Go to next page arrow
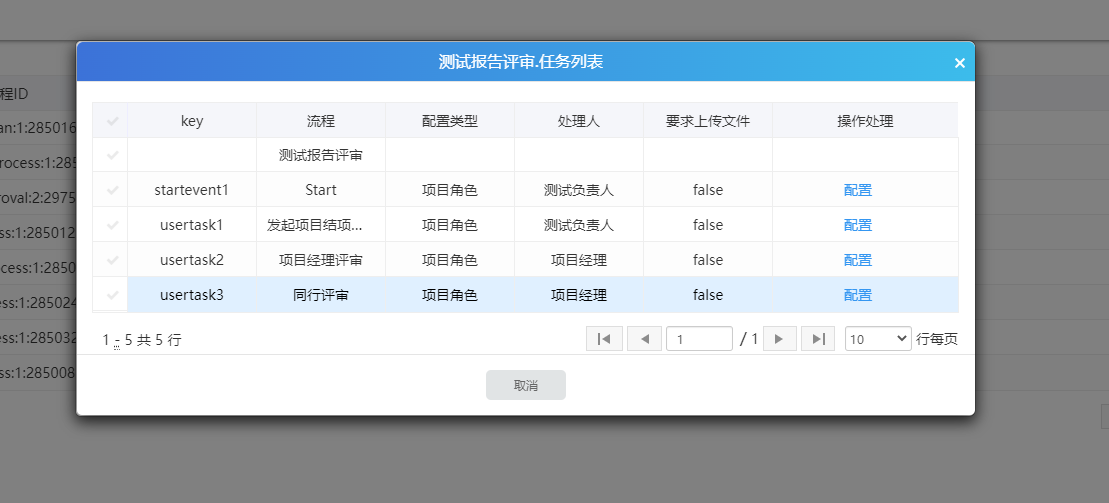The height and width of the screenshot is (503, 1109). point(779,339)
